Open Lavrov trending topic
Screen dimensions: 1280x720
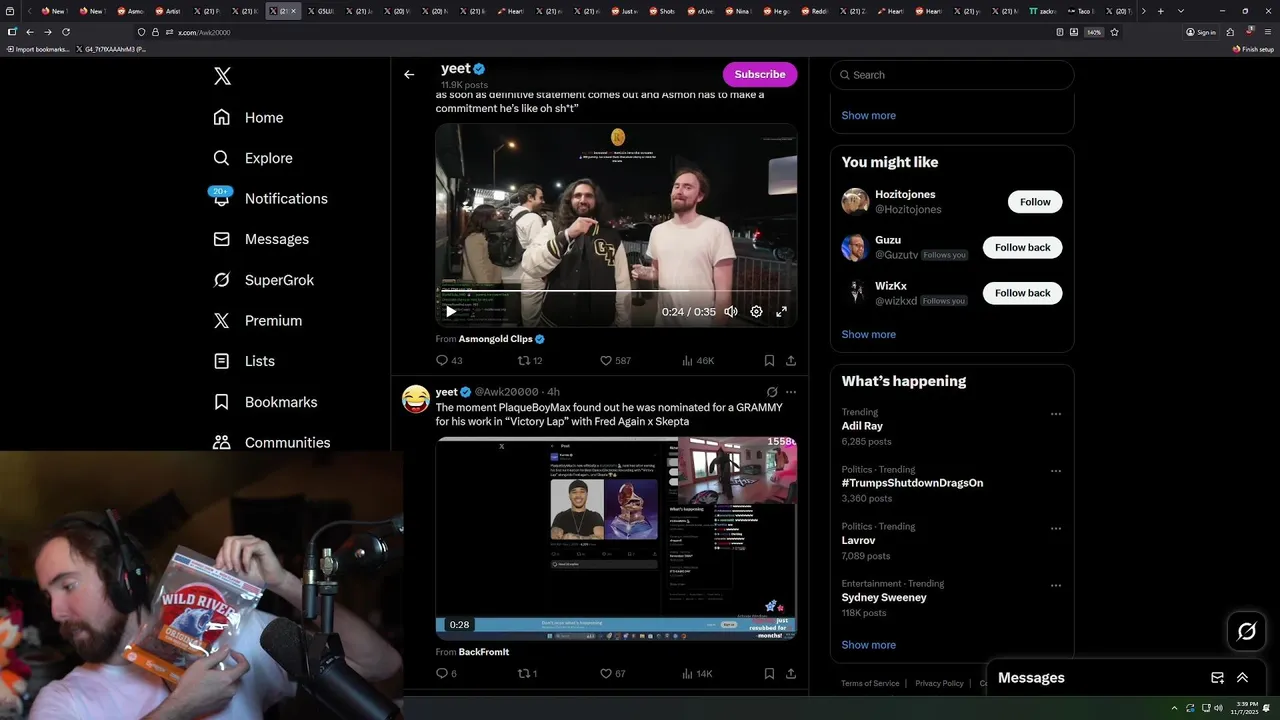tap(860, 540)
